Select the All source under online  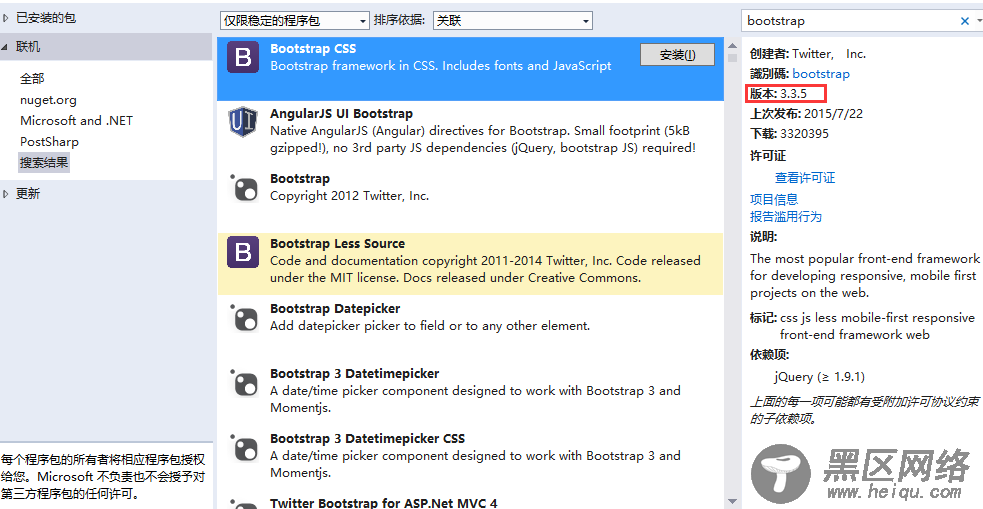tap(32, 78)
